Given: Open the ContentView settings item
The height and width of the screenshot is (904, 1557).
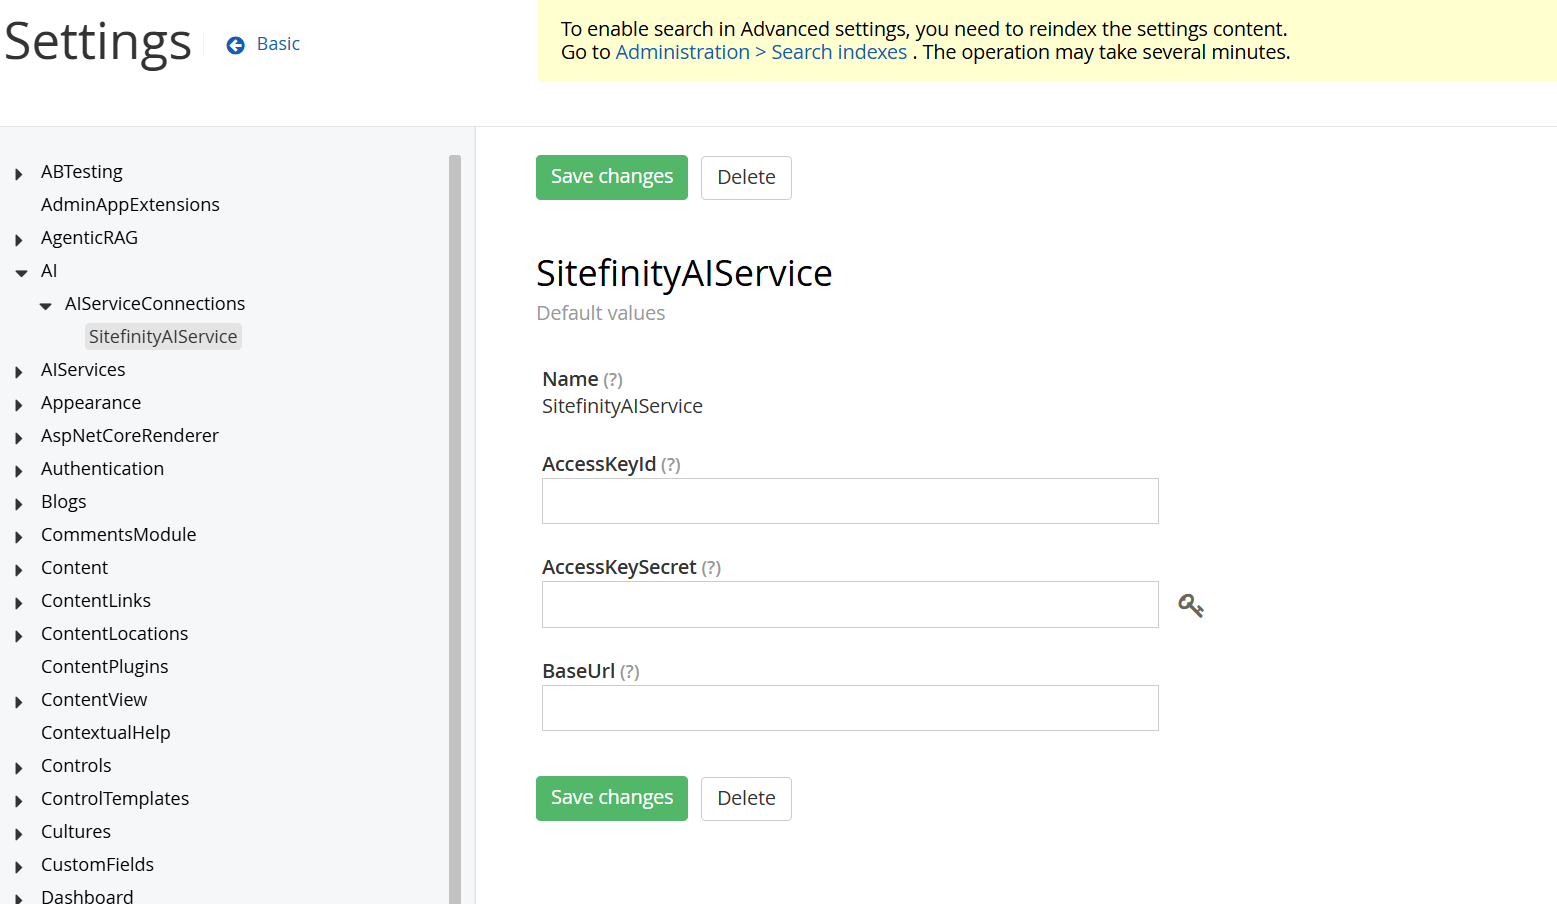Looking at the screenshot, I should [94, 700].
